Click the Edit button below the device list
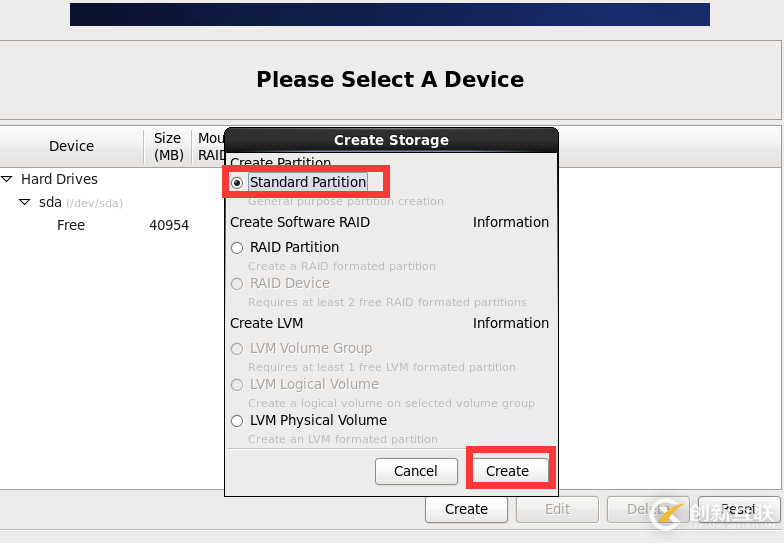 tap(558, 509)
